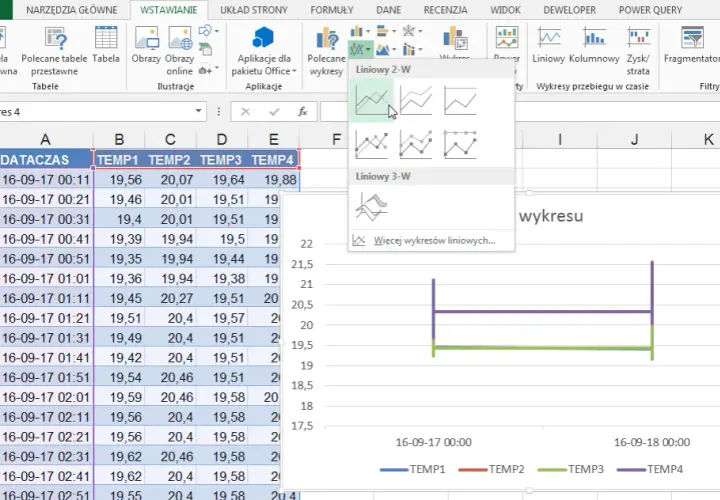The width and height of the screenshot is (720, 500).
Task: Click cell with 16-09-17 00:11
Action: pos(46,180)
